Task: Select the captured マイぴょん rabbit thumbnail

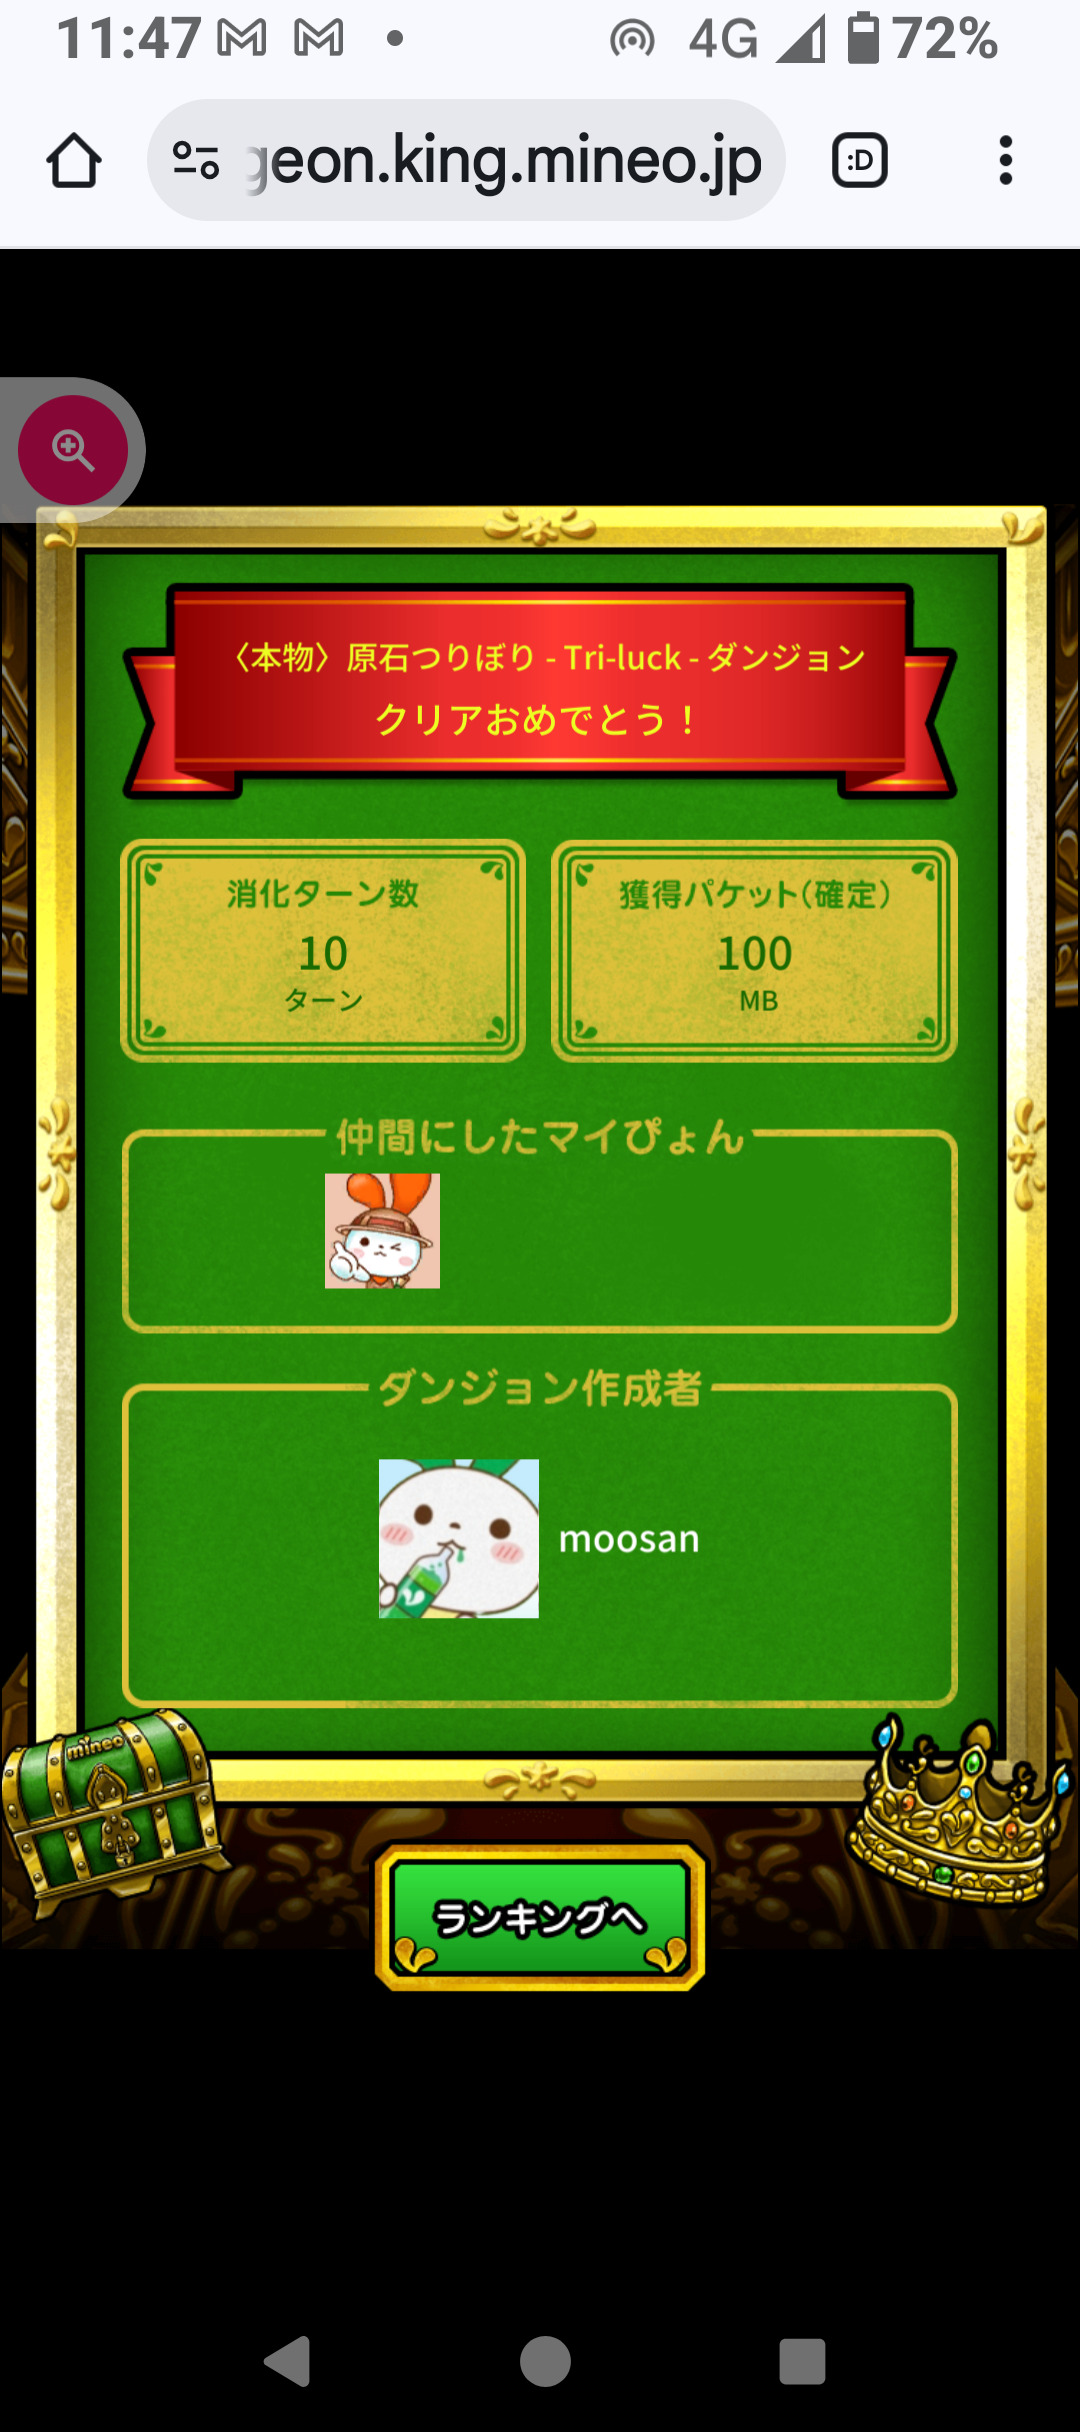Action: coord(382,1231)
